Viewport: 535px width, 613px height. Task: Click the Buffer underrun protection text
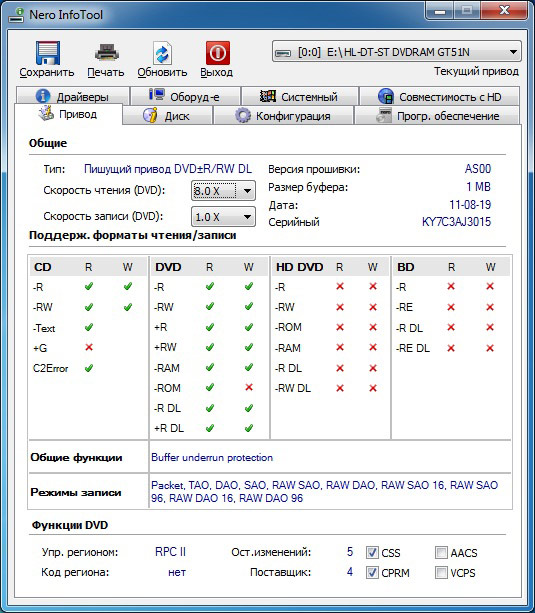(x=212, y=457)
